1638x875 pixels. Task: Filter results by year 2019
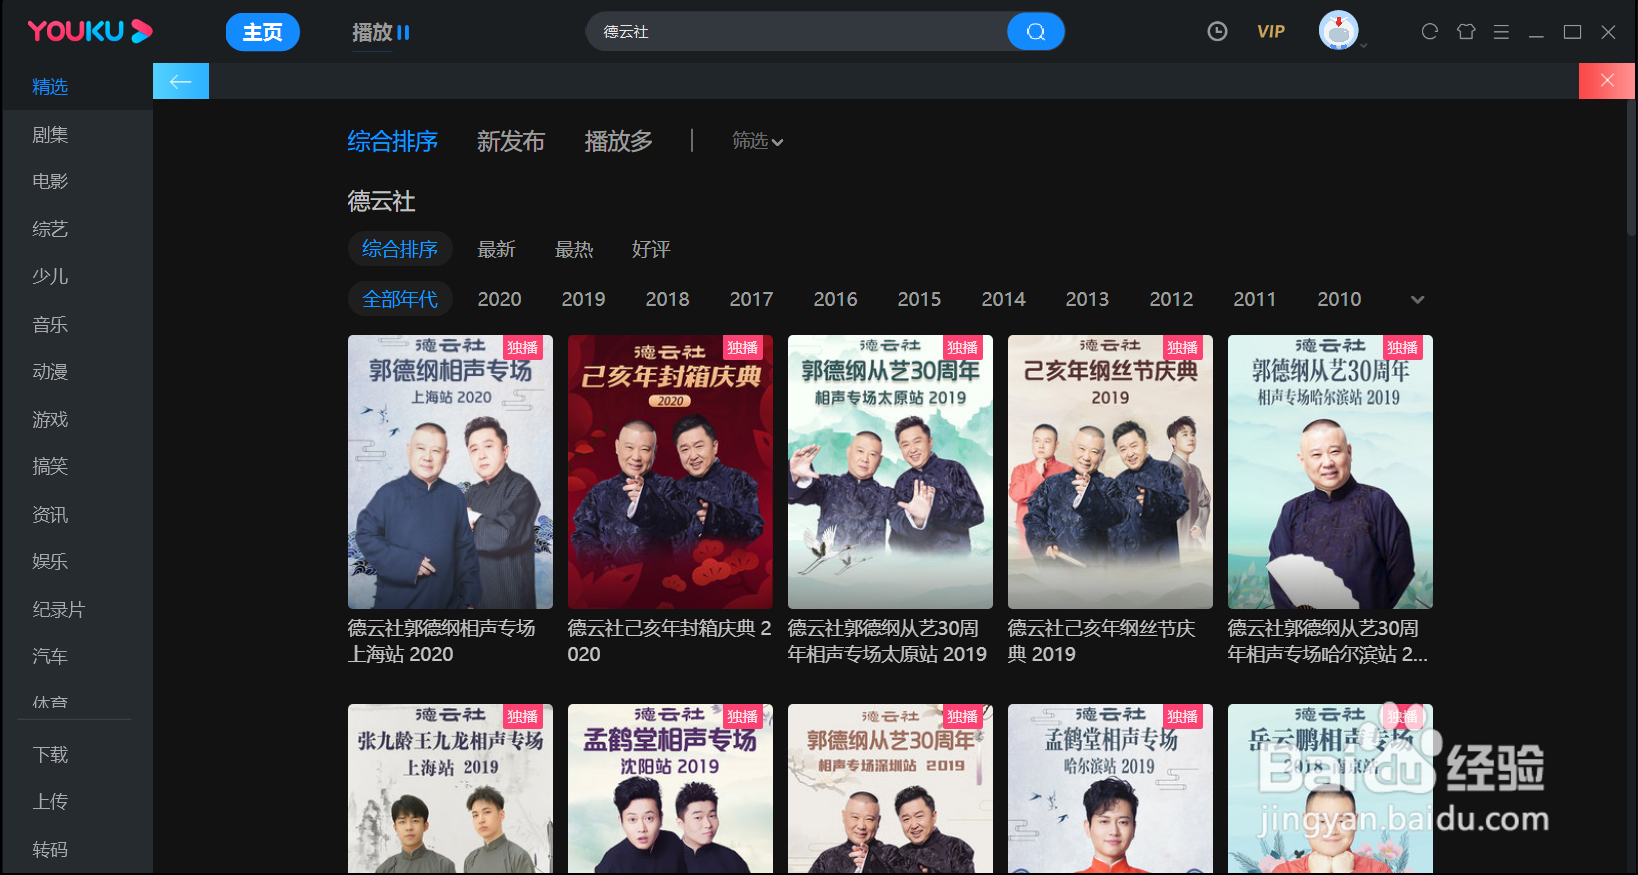coord(584,299)
